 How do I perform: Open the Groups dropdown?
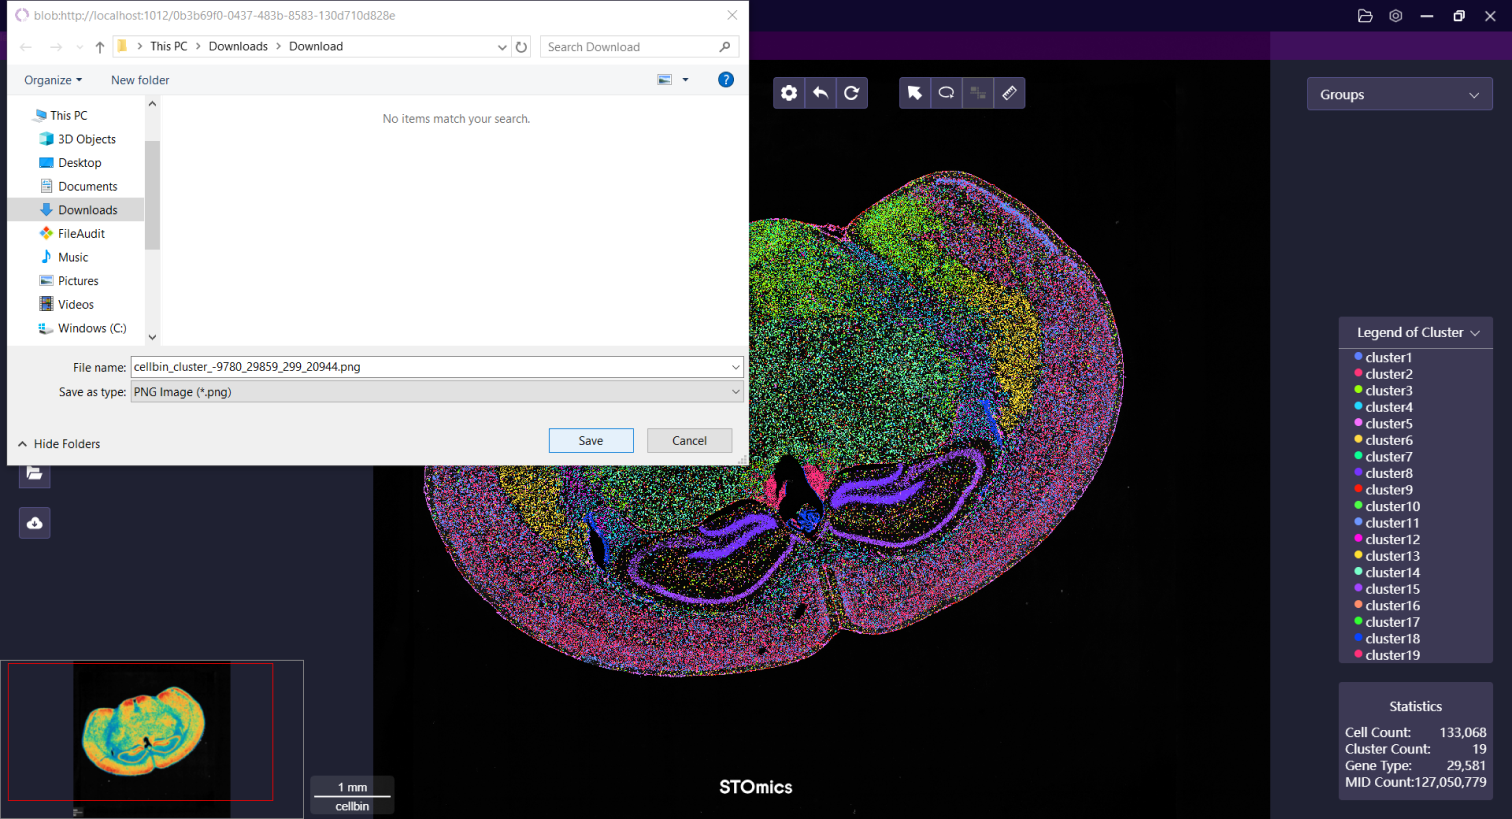coord(1399,95)
